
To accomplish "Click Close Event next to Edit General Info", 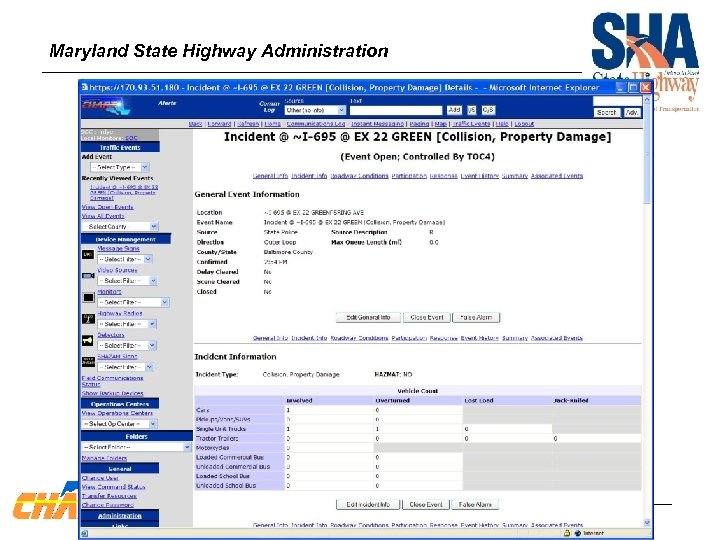I will coord(427,317).
